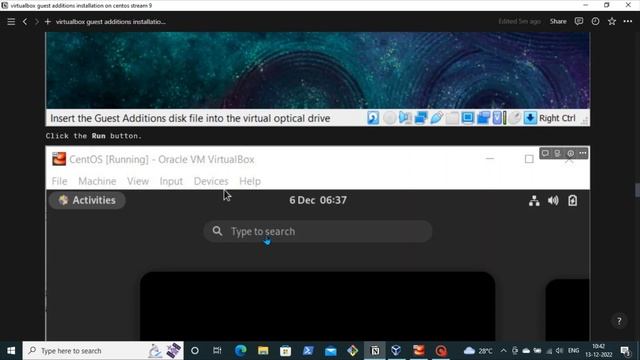
Task: Click the display monitor icon in VirtualBox status bar
Action: 468,118
